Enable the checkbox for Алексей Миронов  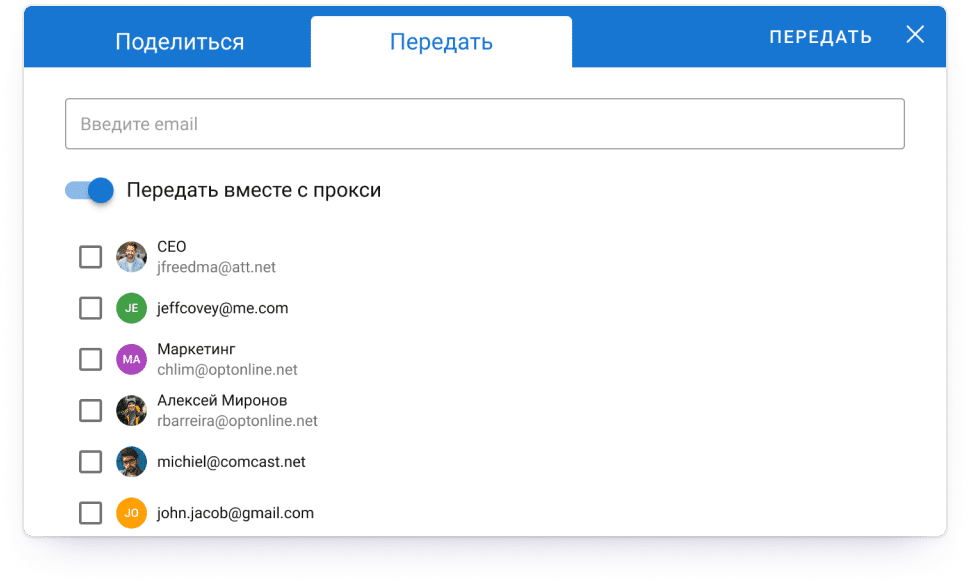pos(90,410)
